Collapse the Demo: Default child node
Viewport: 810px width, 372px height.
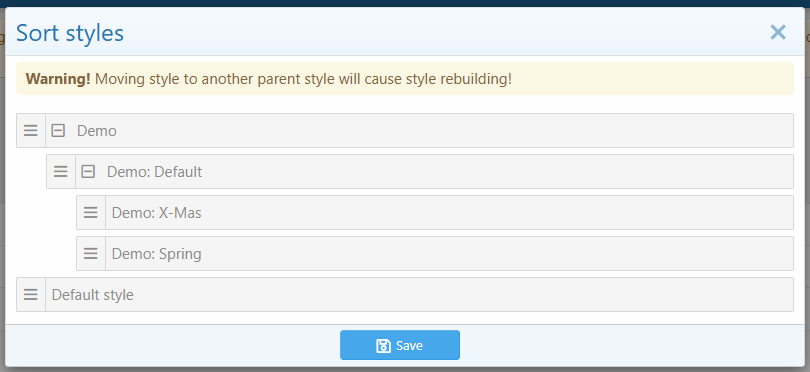coord(88,172)
